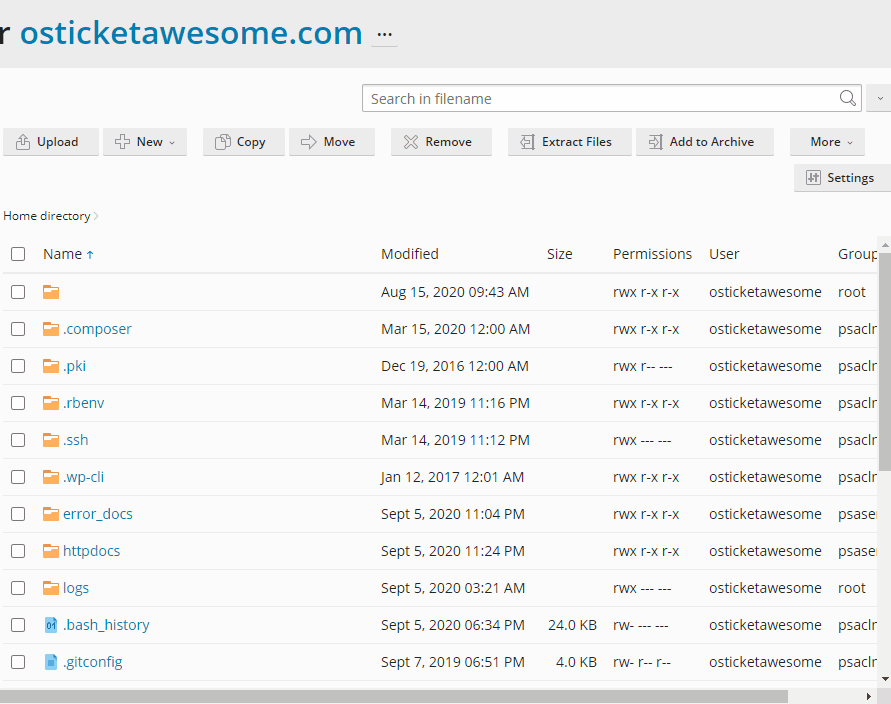Sort by the Size column

pyautogui.click(x=559, y=254)
